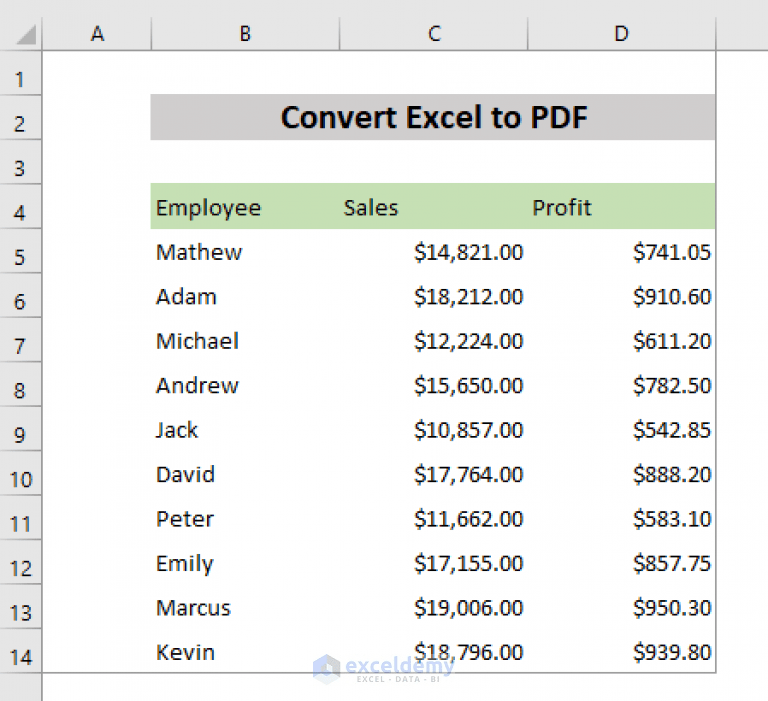This screenshot has width=768, height=701.
Task: Select row 11 header
Action: pyautogui.click(x=21, y=518)
